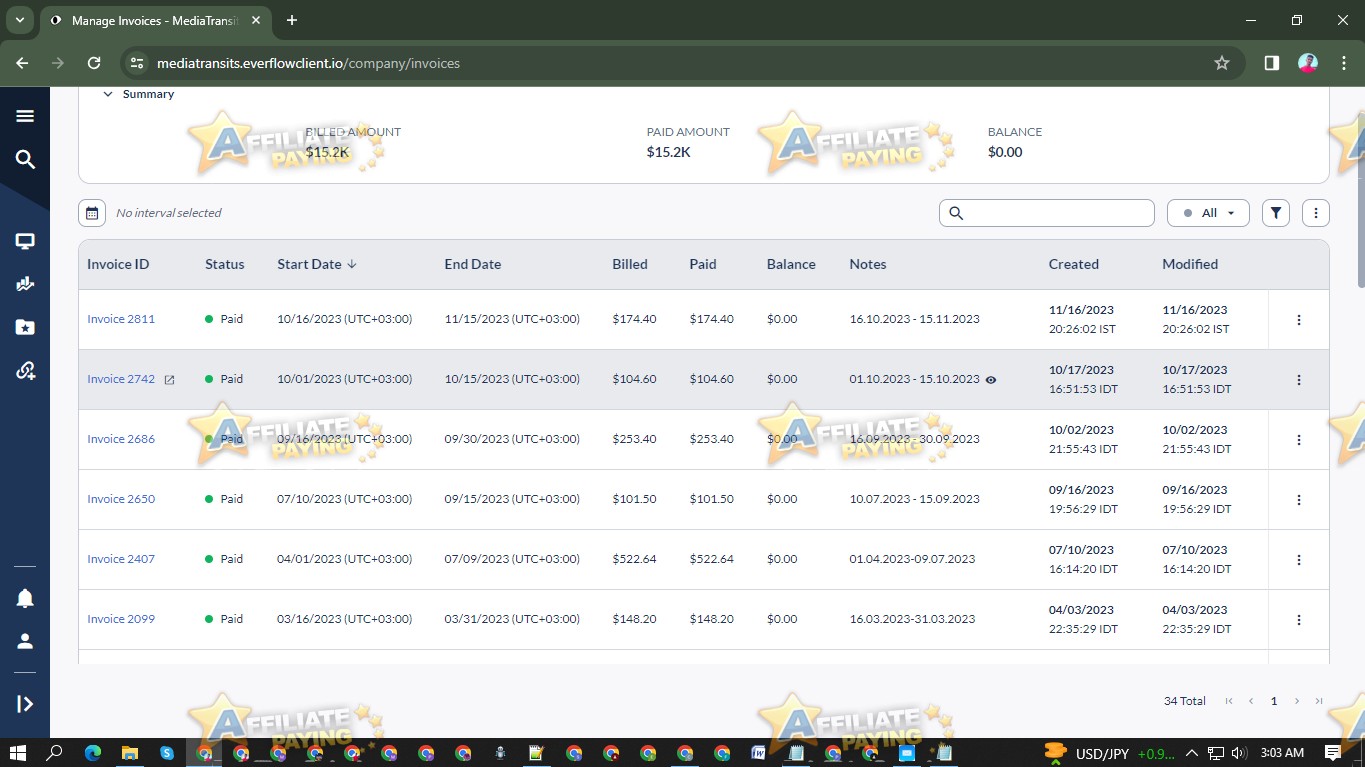
Task: Open the dashboard monitor icon in sidebar
Action: click(25, 241)
